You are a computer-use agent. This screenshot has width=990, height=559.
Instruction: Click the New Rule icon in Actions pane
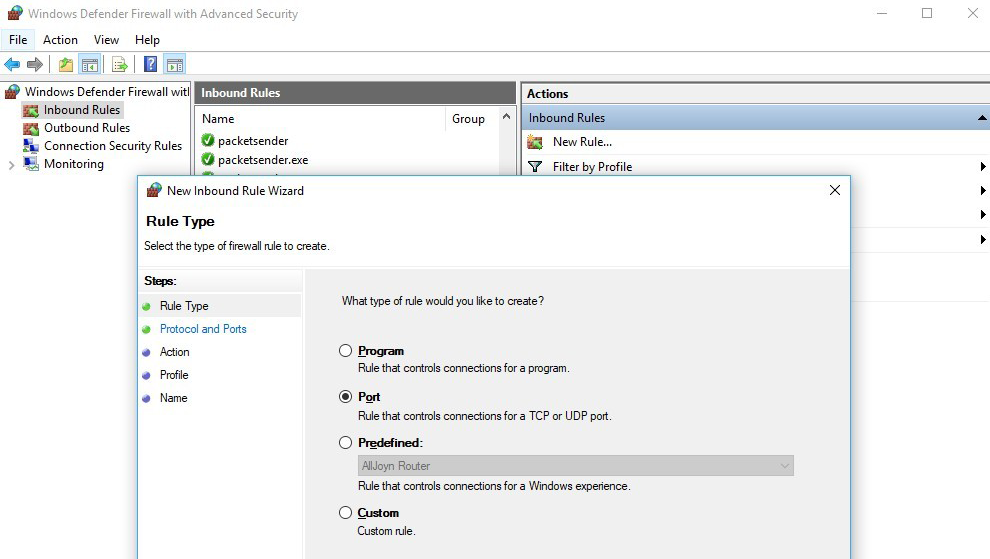[x=535, y=142]
